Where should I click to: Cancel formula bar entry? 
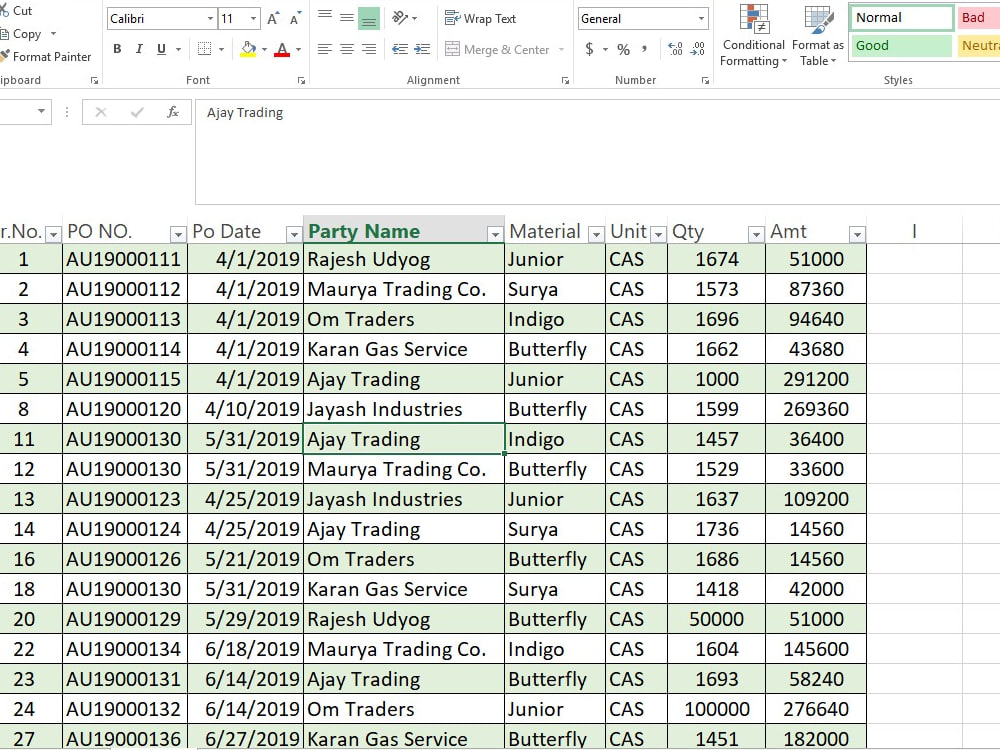pos(101,112)
